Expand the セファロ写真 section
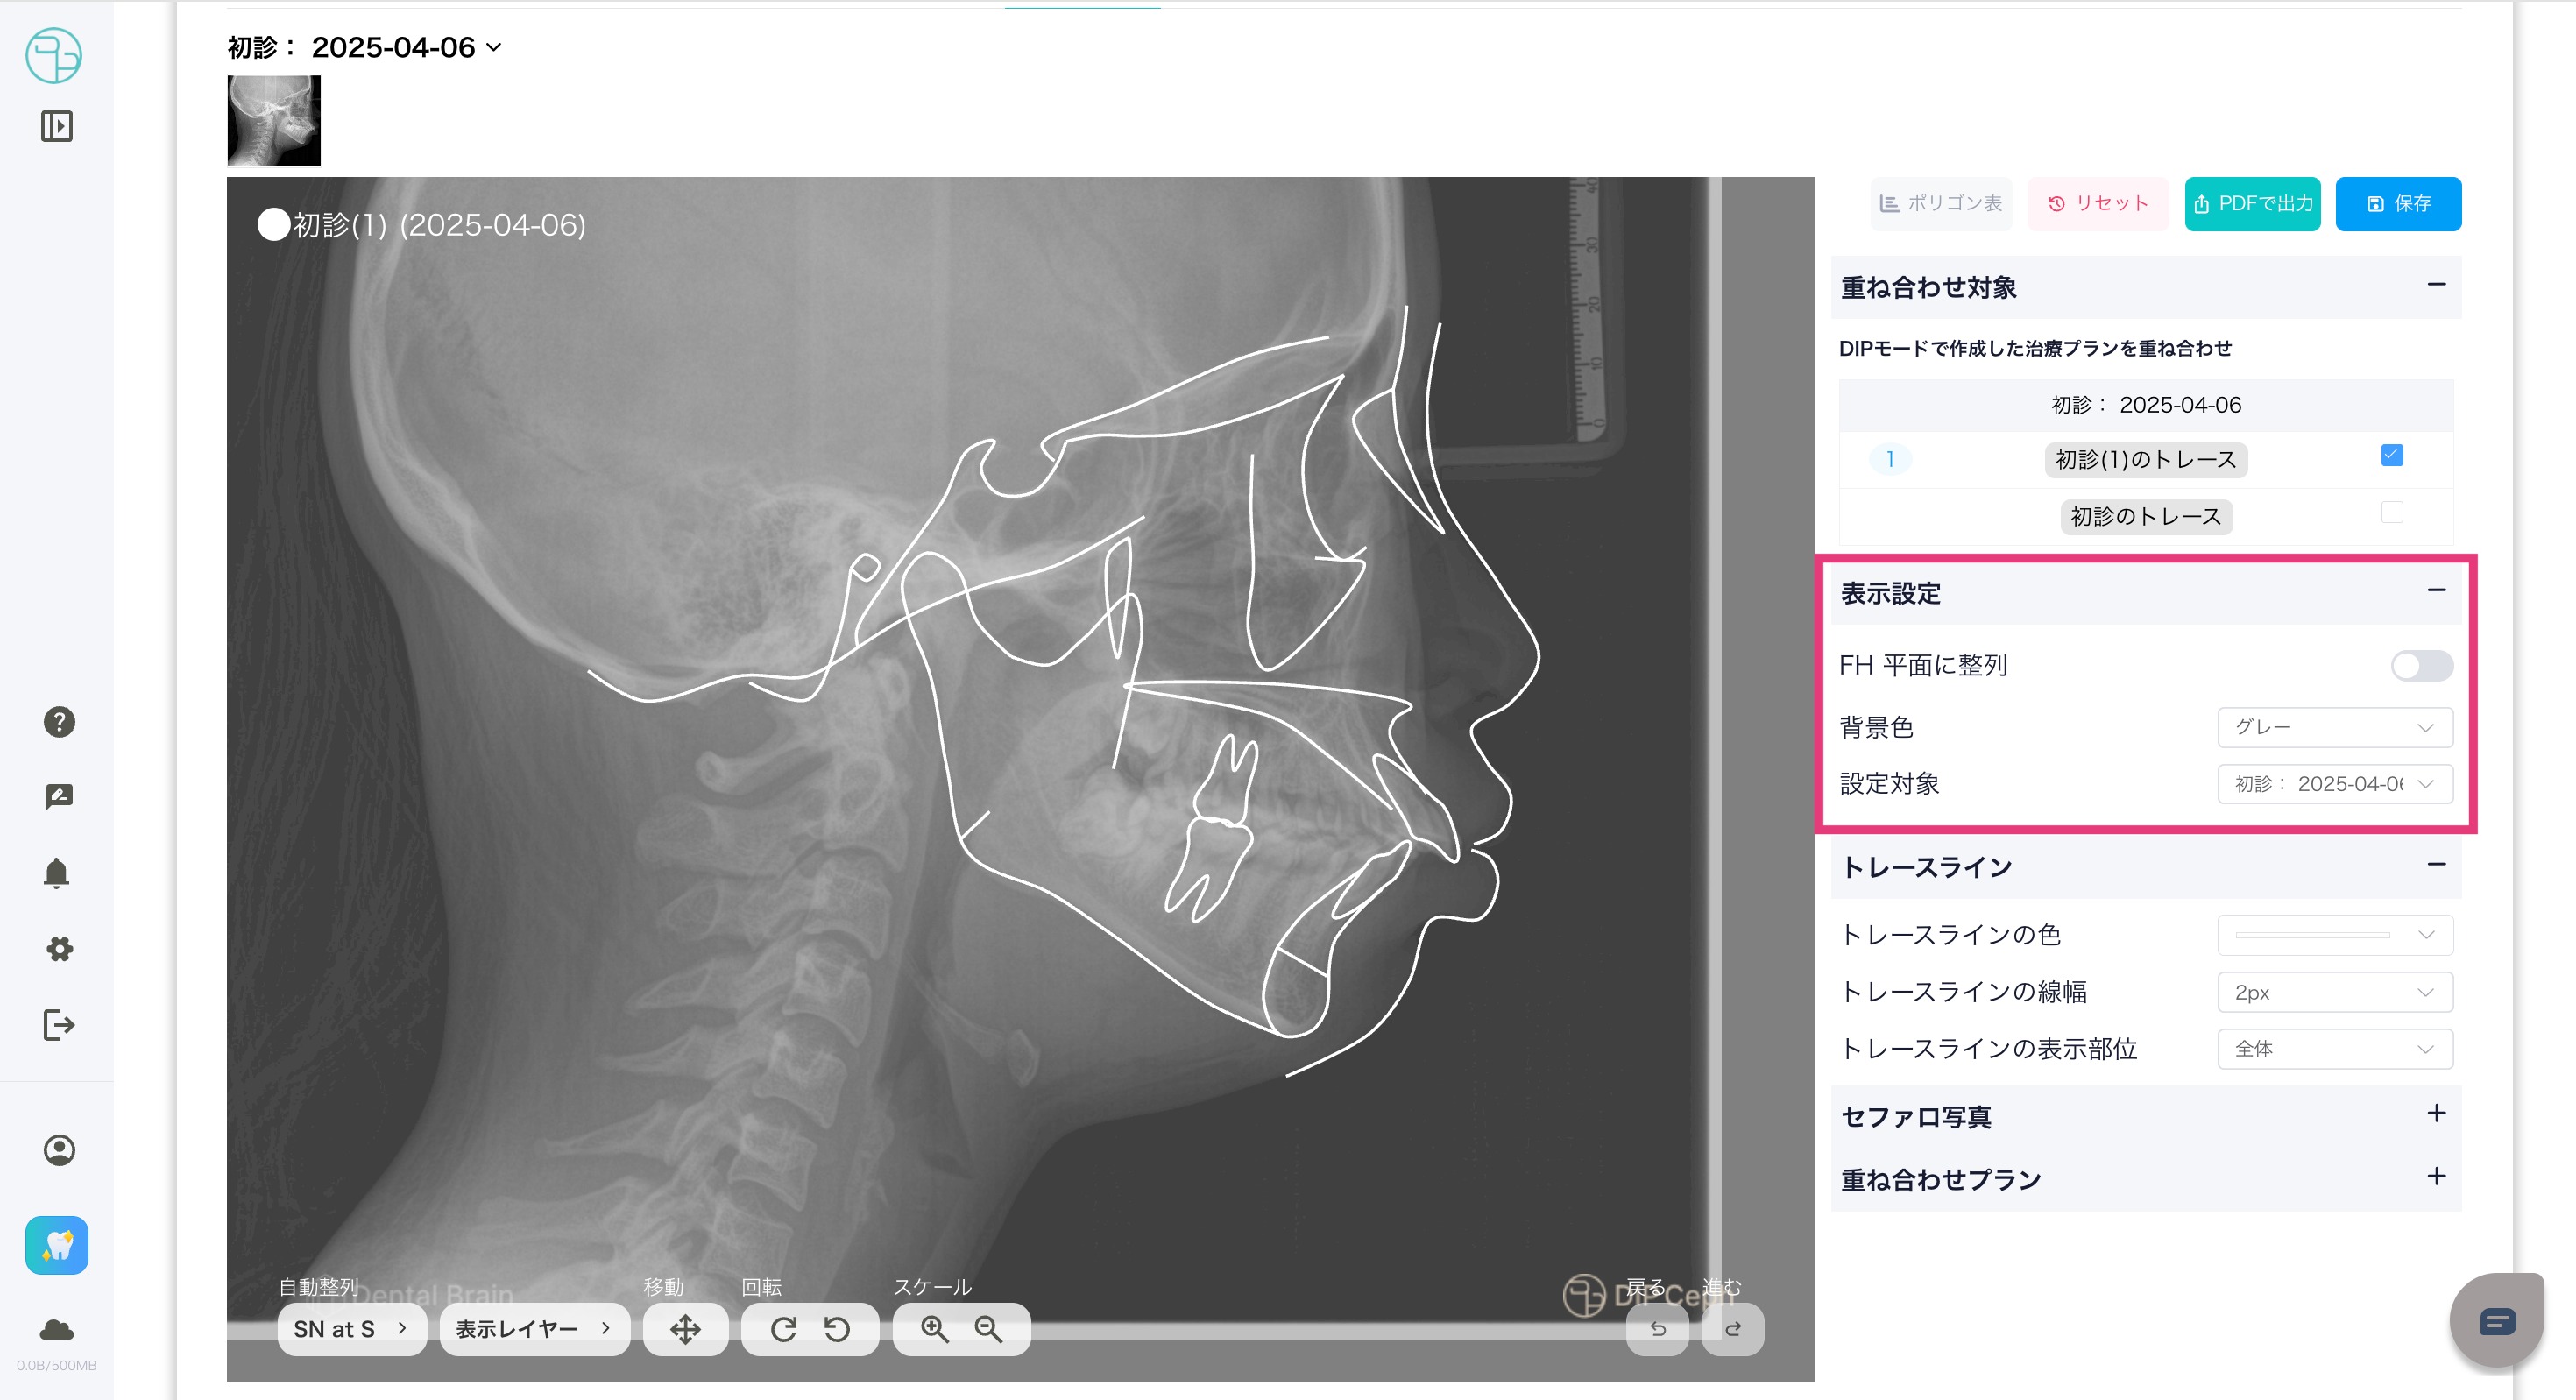This screenshot has width=2576, height=1400. pyautogui.click(x=2436, y=1114)
